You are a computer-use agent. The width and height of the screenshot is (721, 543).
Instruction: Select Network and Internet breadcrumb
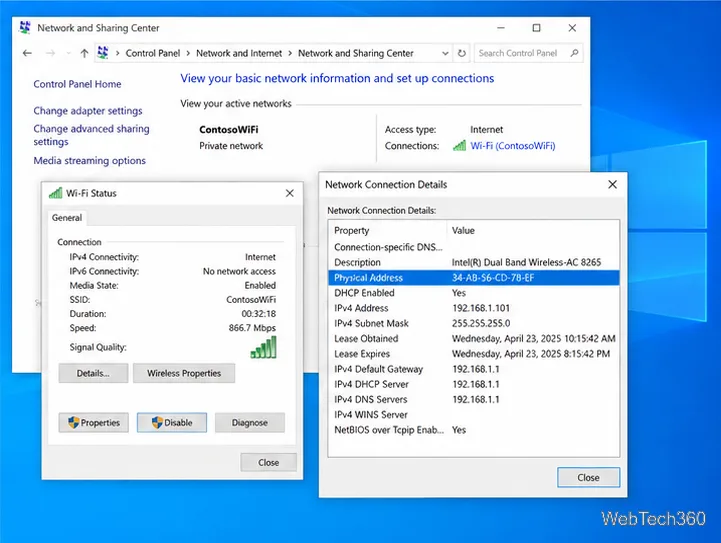[239, 53]
